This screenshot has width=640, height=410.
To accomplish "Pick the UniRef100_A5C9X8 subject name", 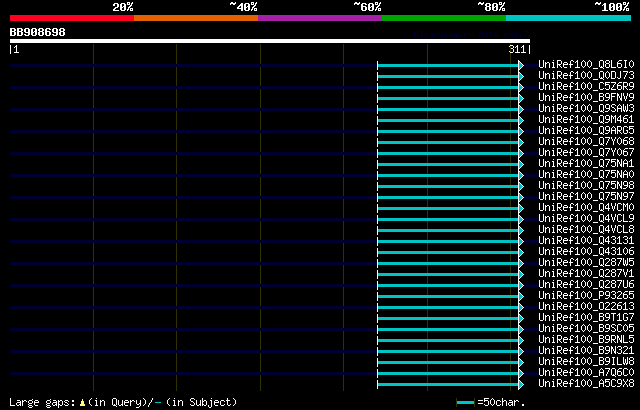I will coord(586,384).
